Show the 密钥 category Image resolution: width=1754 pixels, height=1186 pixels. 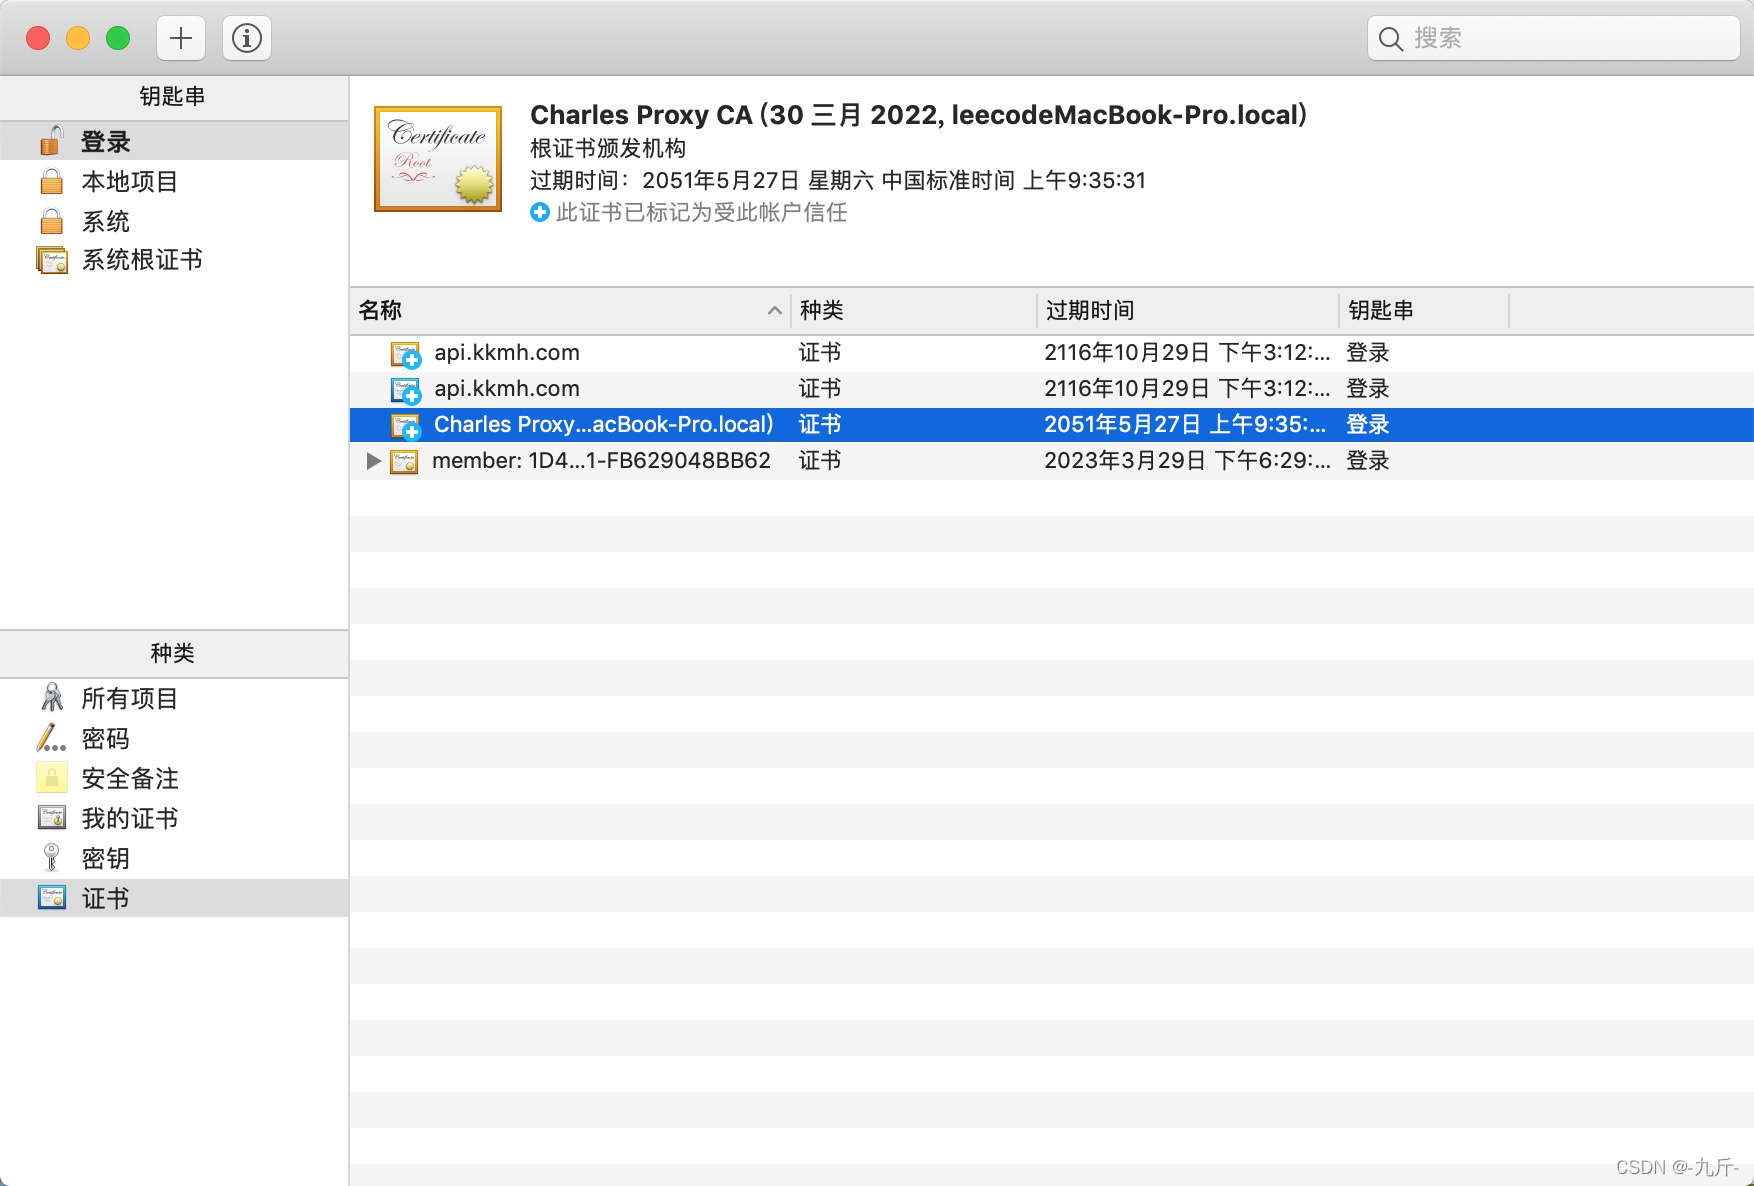pos(106,858)
